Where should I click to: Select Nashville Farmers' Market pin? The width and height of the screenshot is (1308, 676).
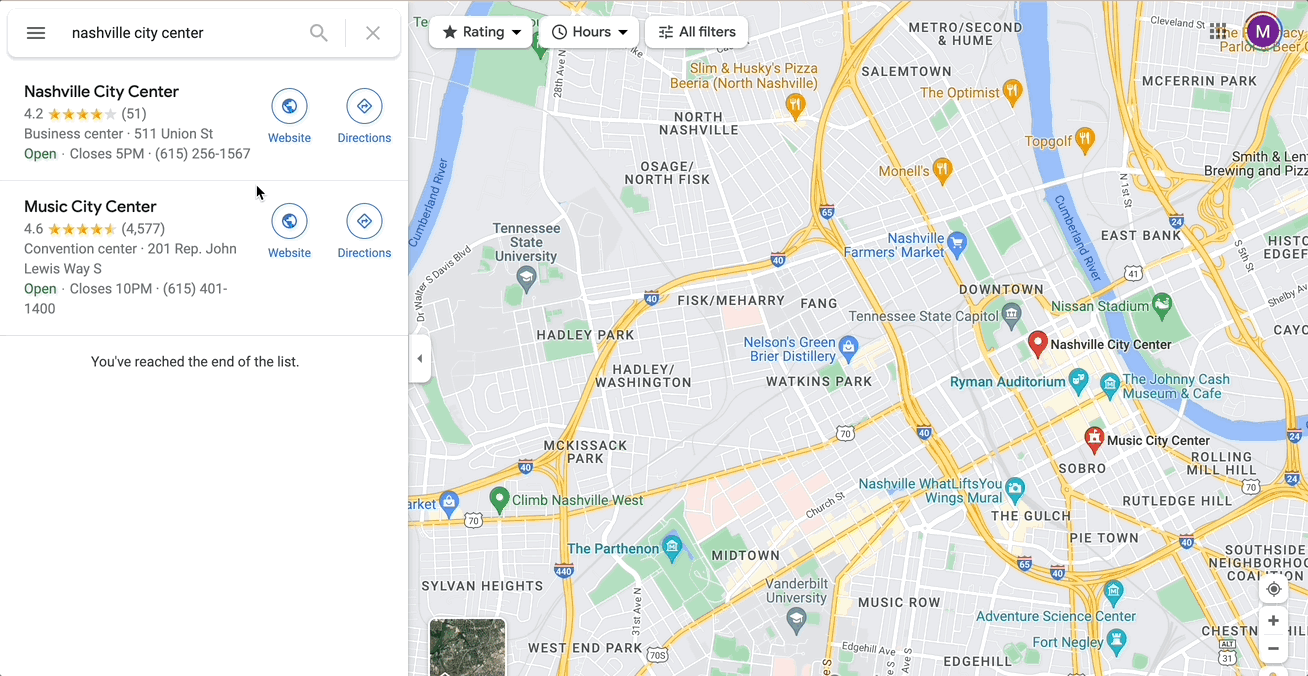pos(956,243)
